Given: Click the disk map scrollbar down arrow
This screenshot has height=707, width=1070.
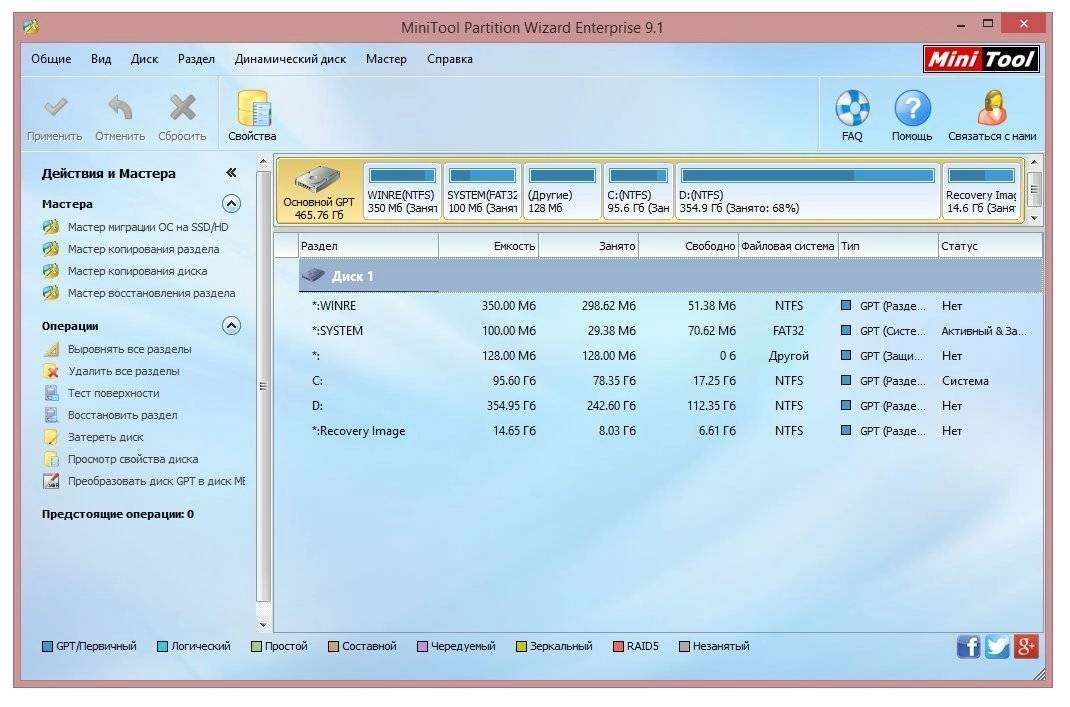Looking at the screenshot, I should pos(1035,218).
